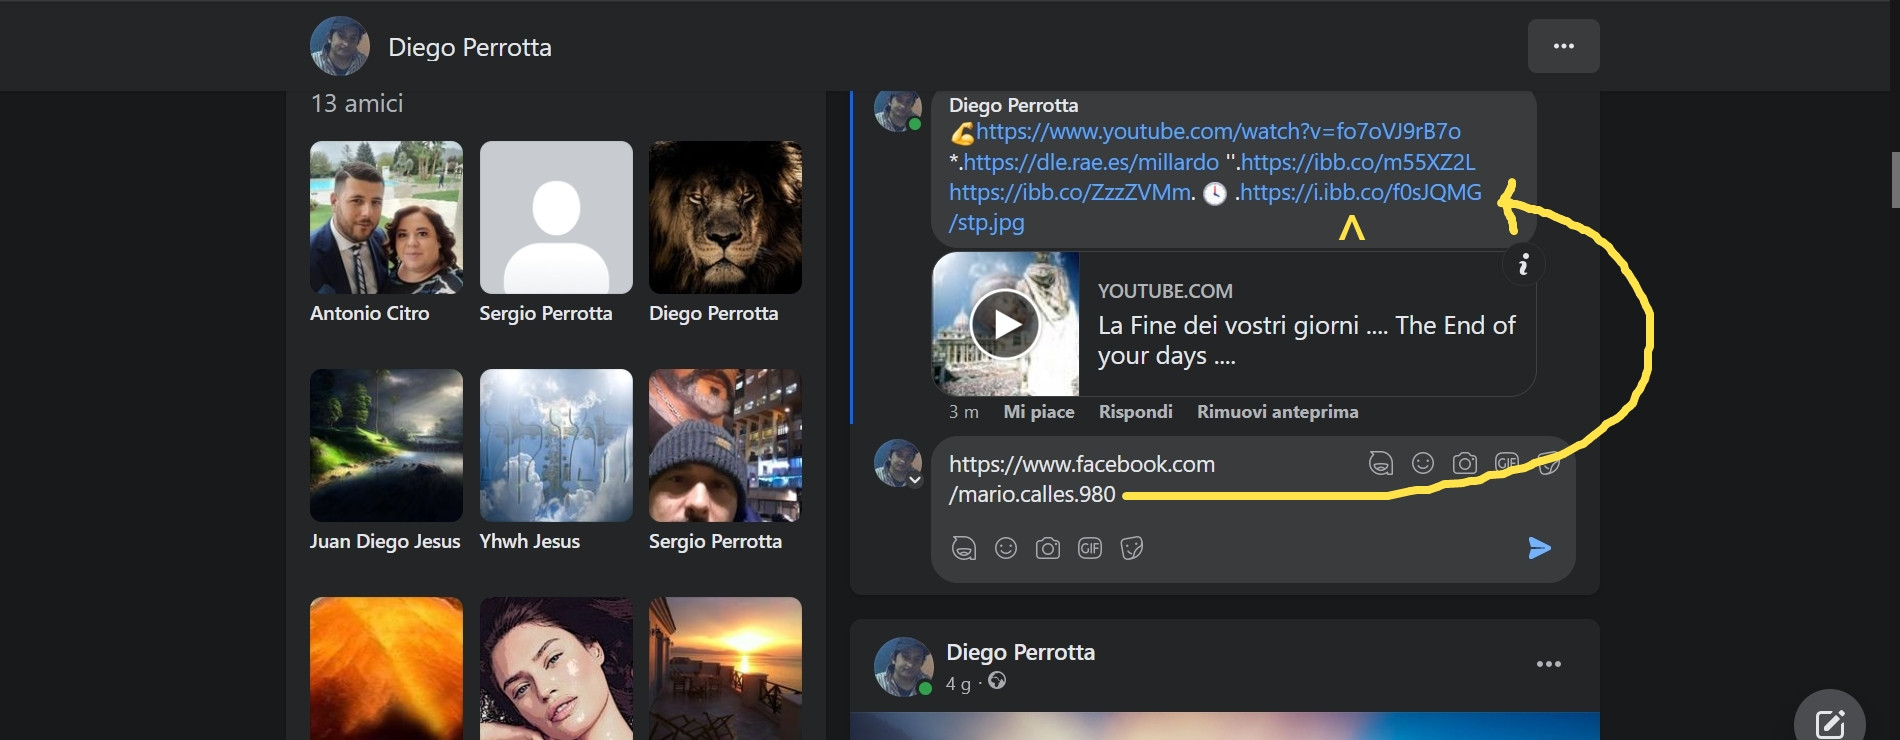Open Juan Diego Jesus's landscape photo
The height and width of the screenshot is (740, 1900).
point(386,445)
